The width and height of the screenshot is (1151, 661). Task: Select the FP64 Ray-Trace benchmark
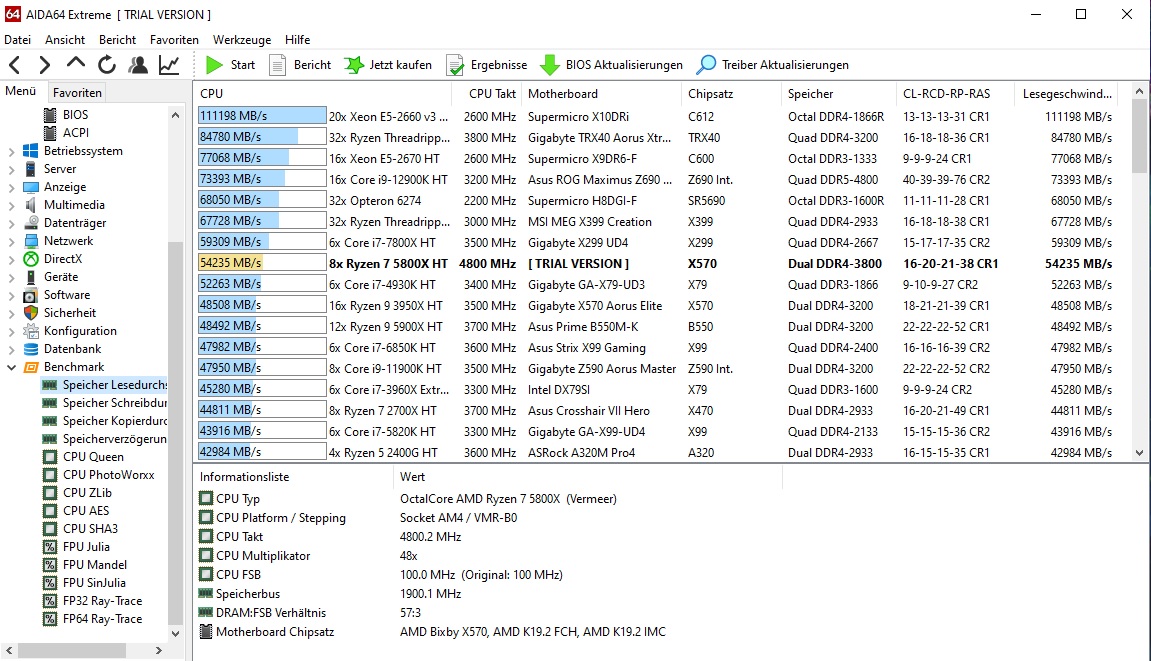tap(103, 618)
